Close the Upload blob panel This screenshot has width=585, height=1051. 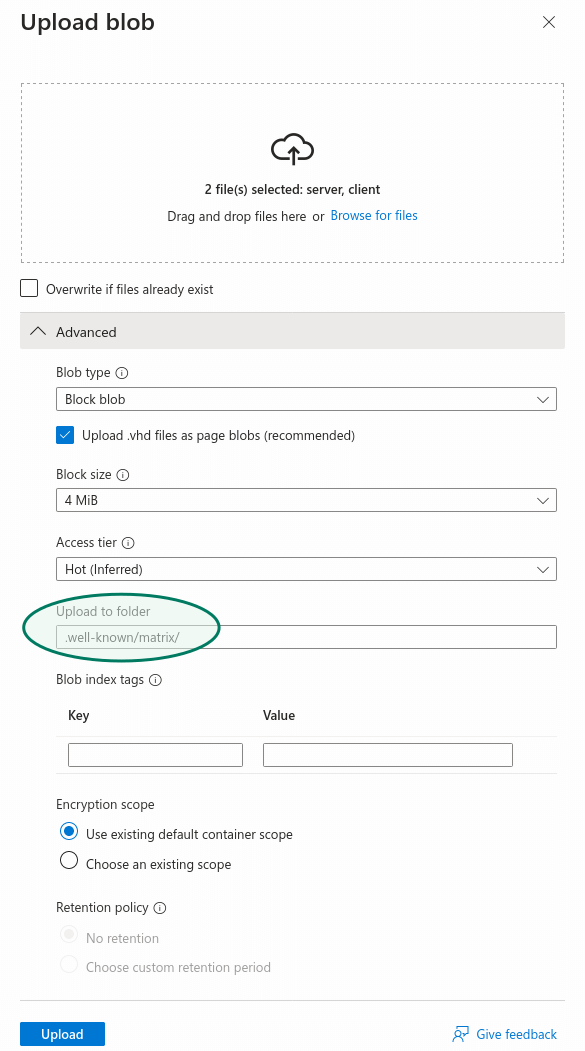[x=549, y=22]
